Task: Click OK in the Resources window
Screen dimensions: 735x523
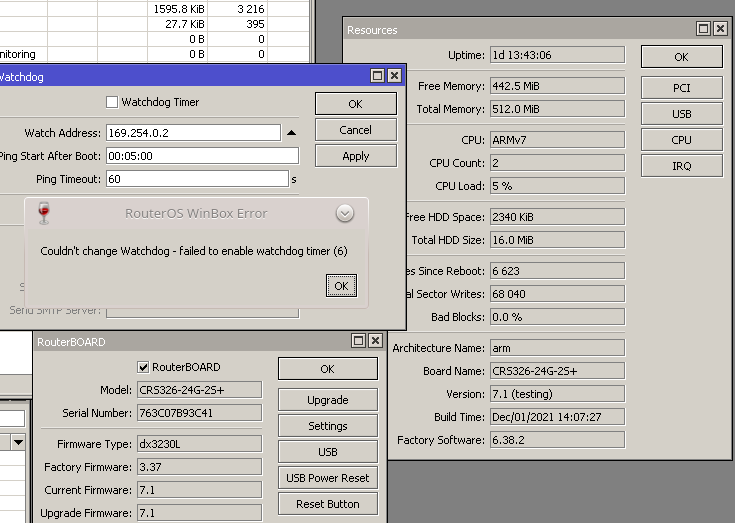Action: point(682,57)
